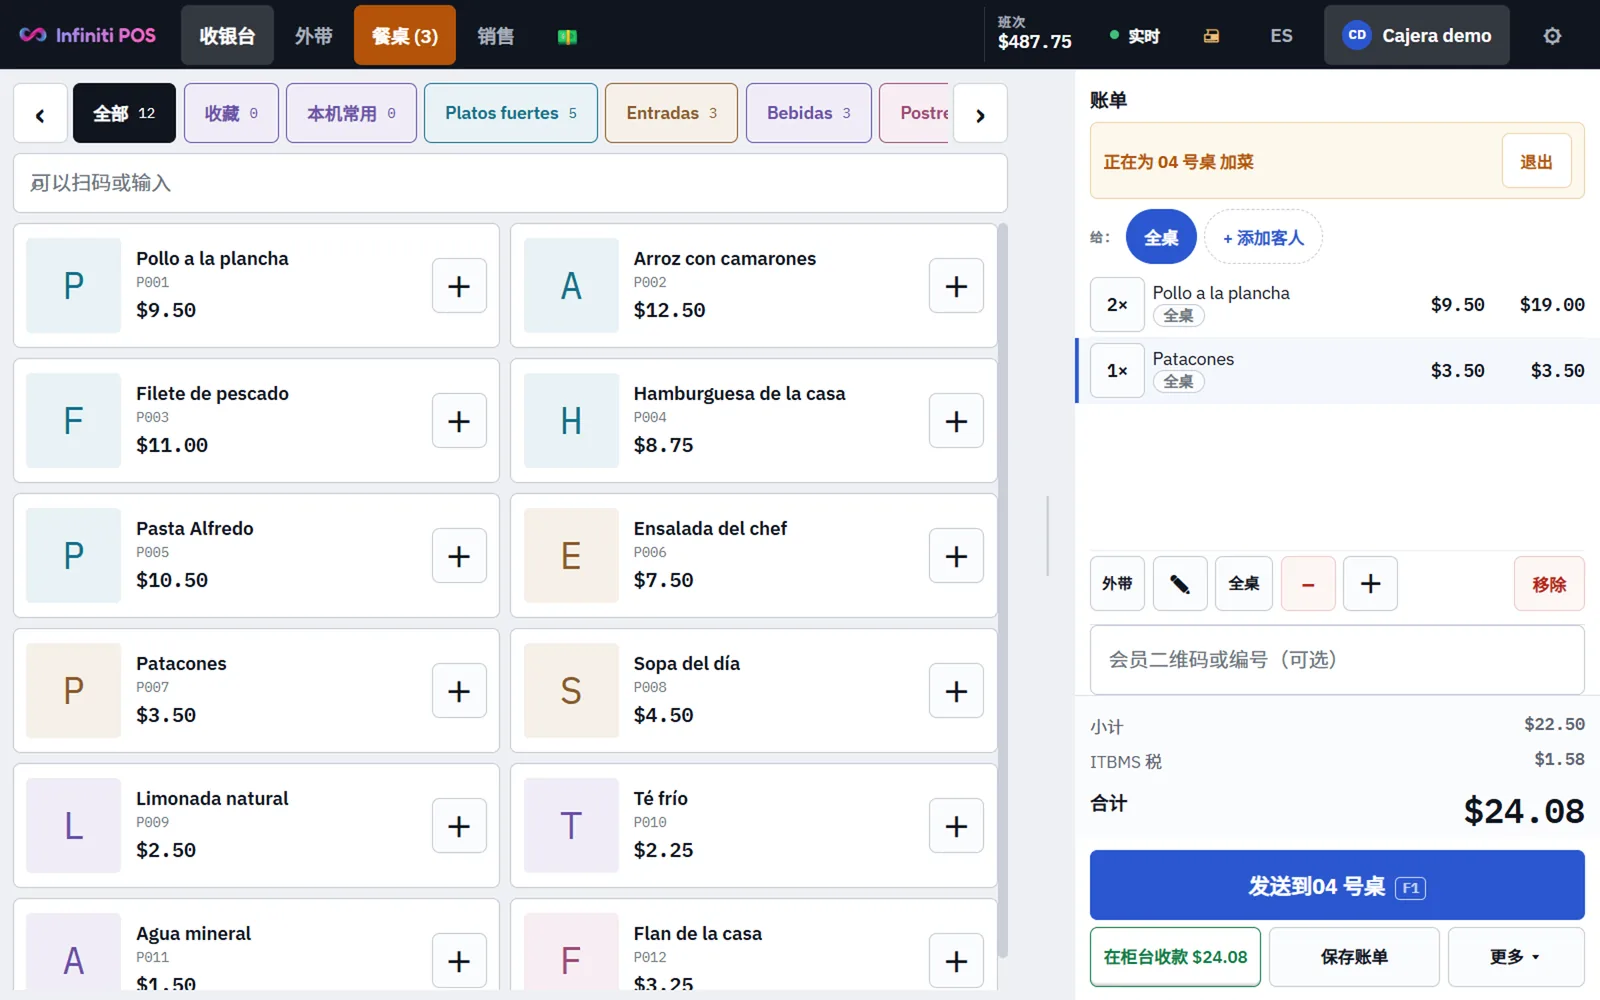Open the 收银台 tab
1600x1000 pixels.
[x=227, y=36]
